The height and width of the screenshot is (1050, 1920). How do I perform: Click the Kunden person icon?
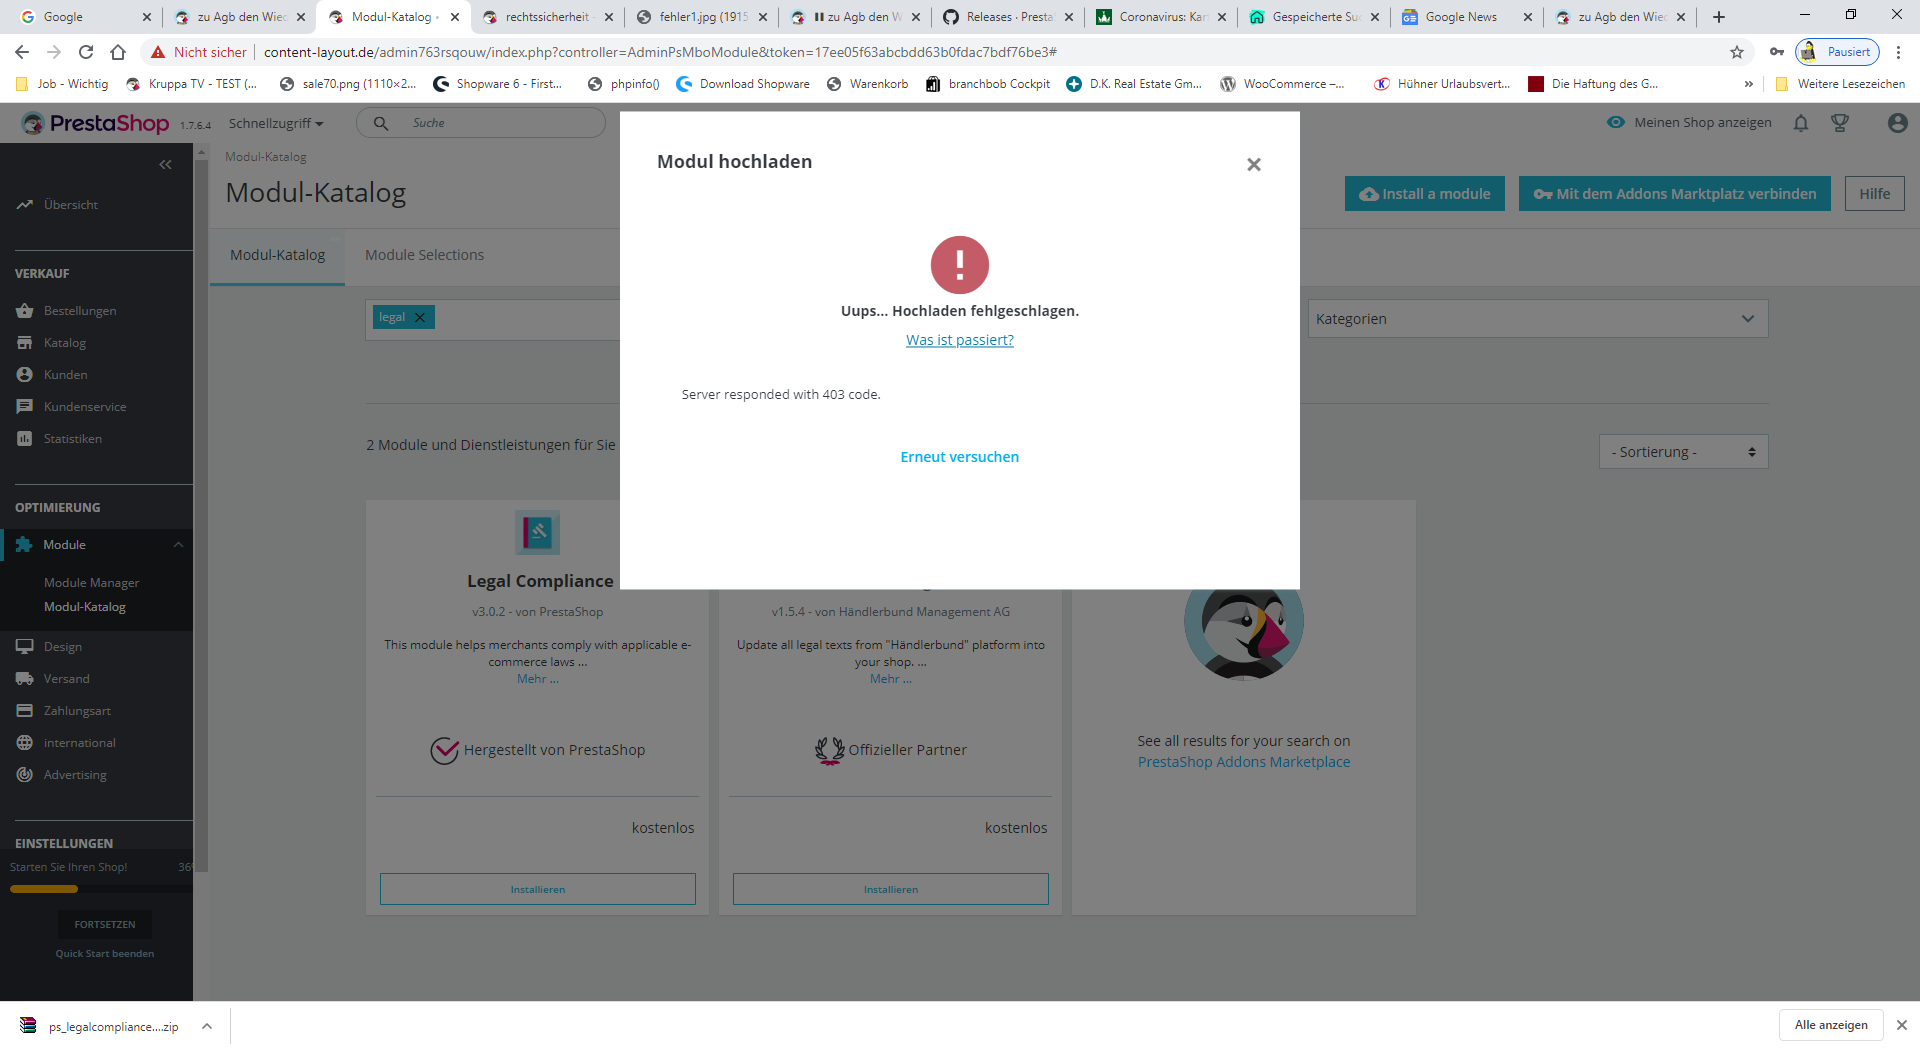click(x=25, y=375)
